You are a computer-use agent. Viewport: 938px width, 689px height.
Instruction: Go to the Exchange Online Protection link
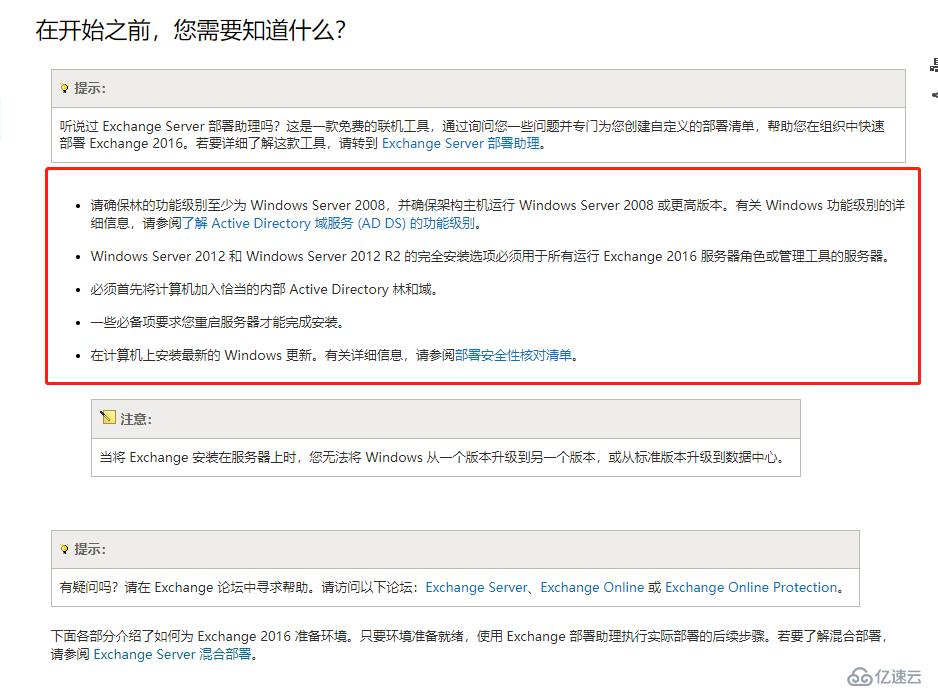tap(751, 587)
